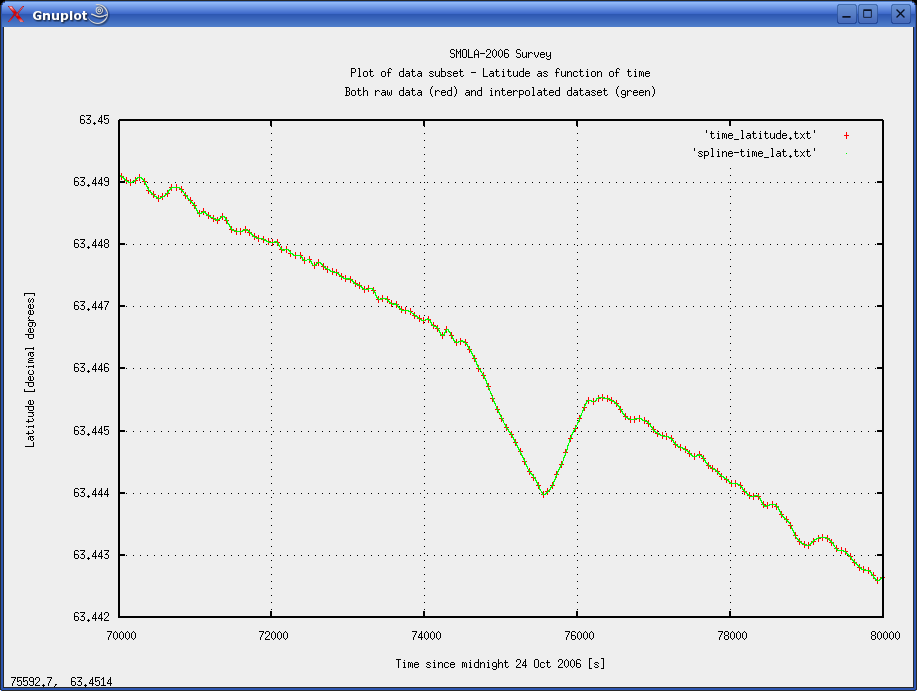Click the curve minimum near 75500 seconds

pyautogui.click(x=543, y=493)
